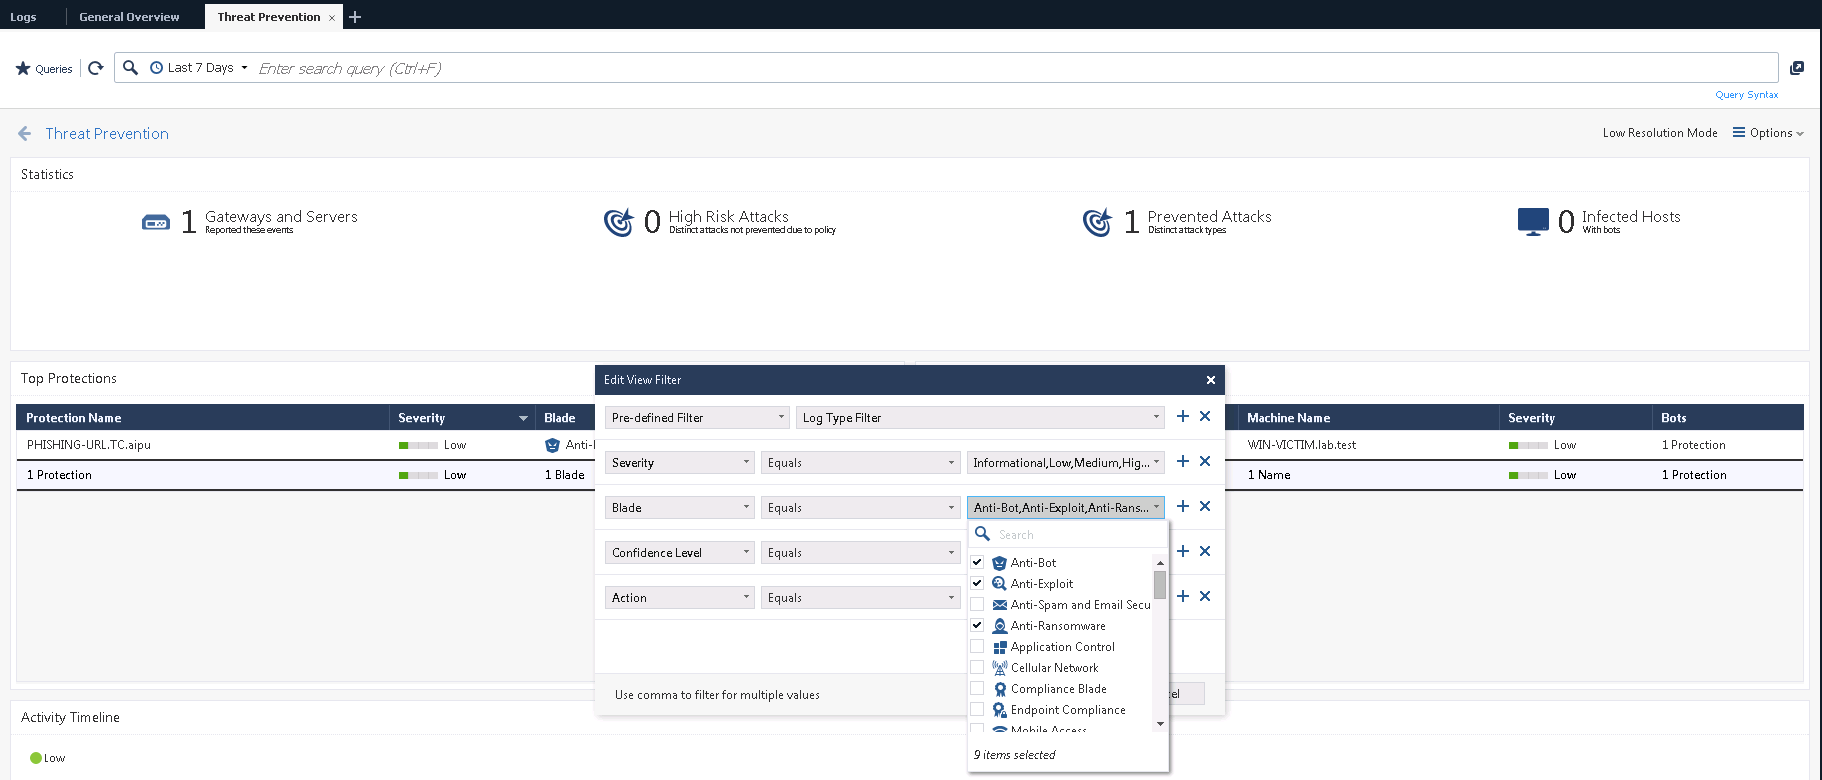Click the blade Search input field
This screenshot has height=780, width=1822.
tap(1078, 535)
